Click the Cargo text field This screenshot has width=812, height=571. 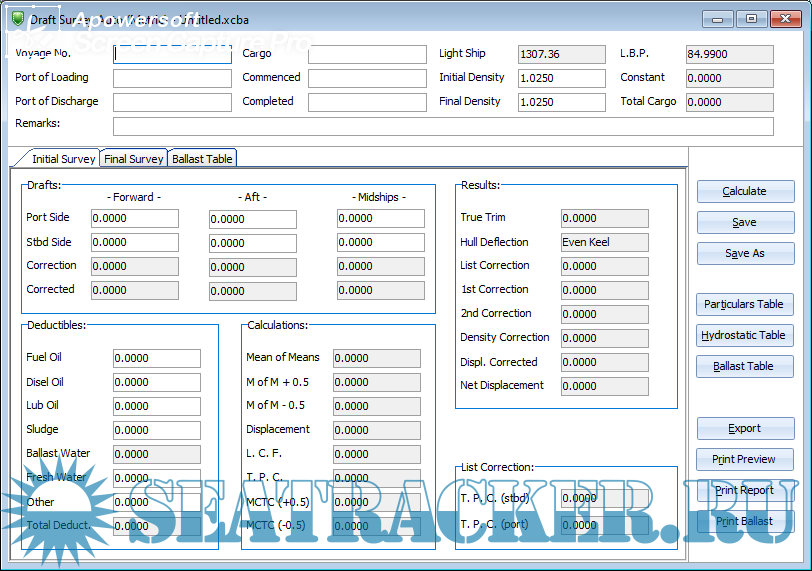tap(366, 55)
